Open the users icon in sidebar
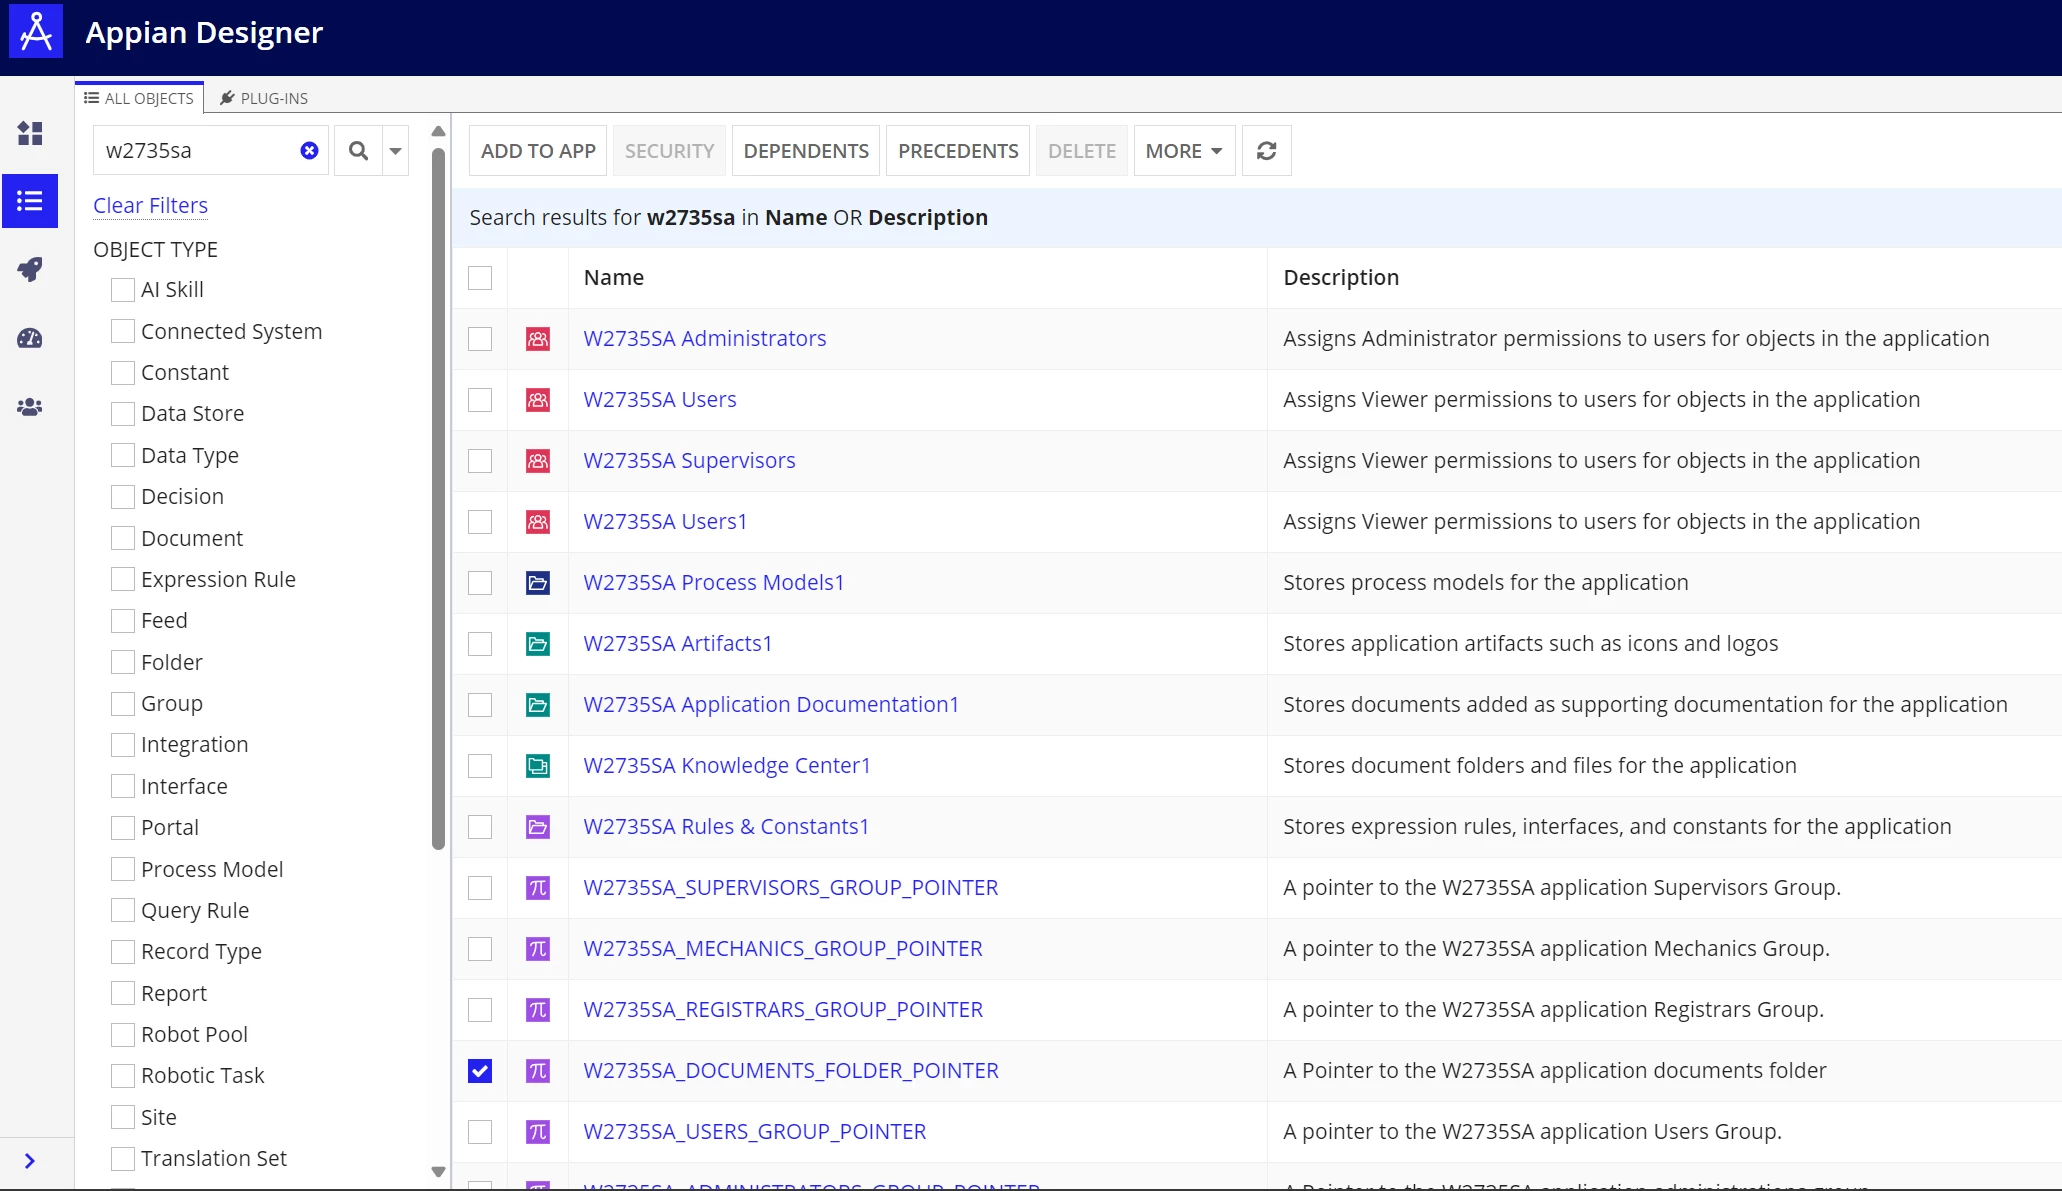Screen dimensions: 2062x1191 pyautogui.click(x=30, y=407)
